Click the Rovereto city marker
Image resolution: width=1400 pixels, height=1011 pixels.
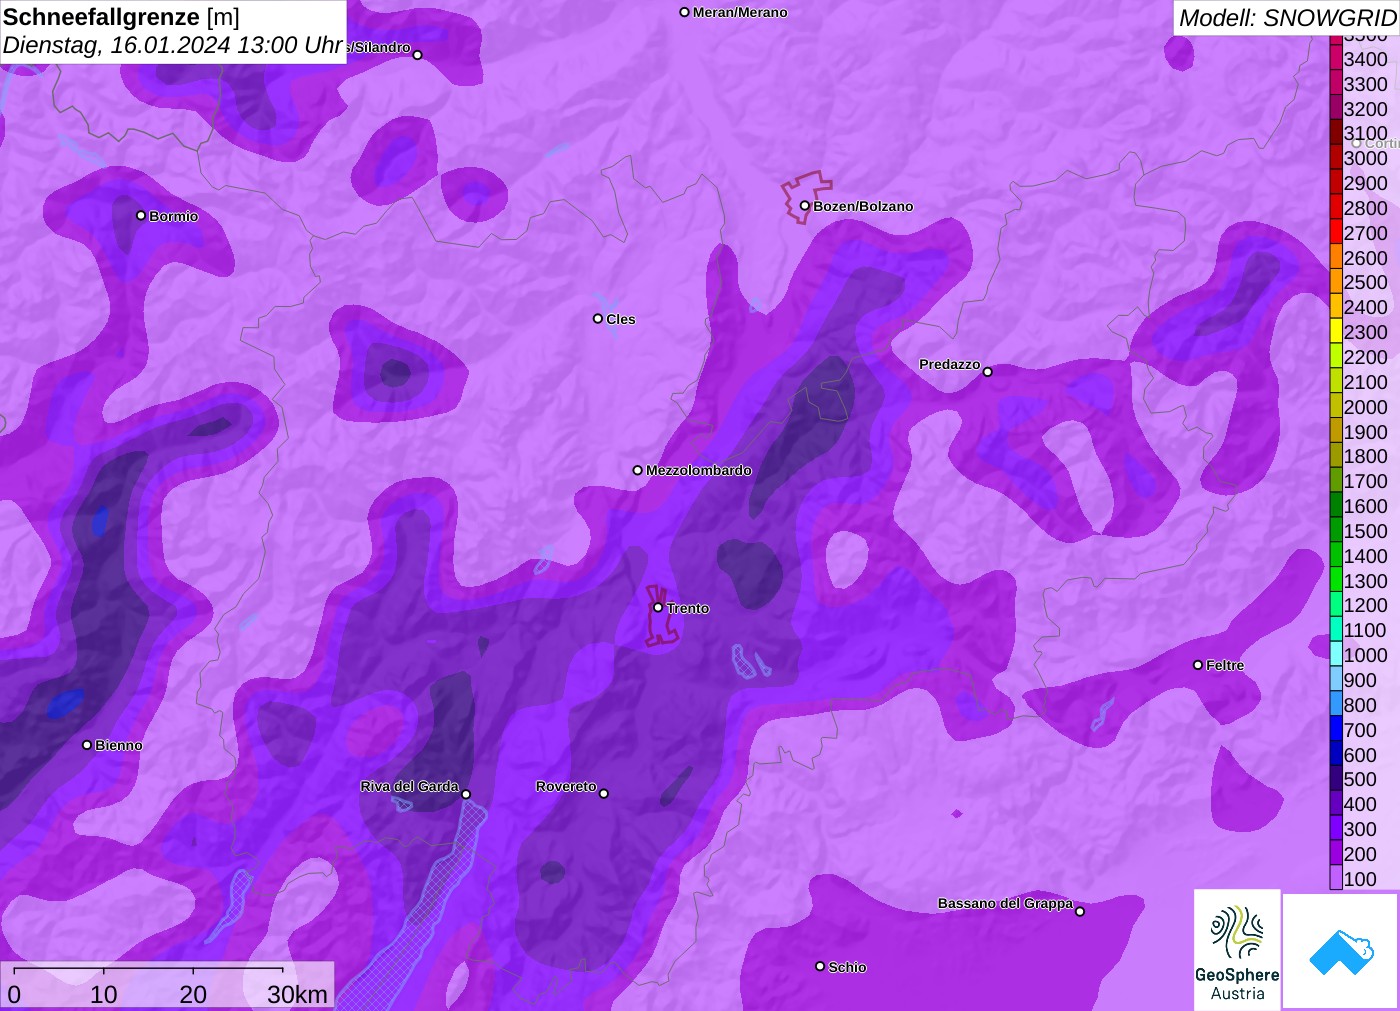[x=604, y=794]
